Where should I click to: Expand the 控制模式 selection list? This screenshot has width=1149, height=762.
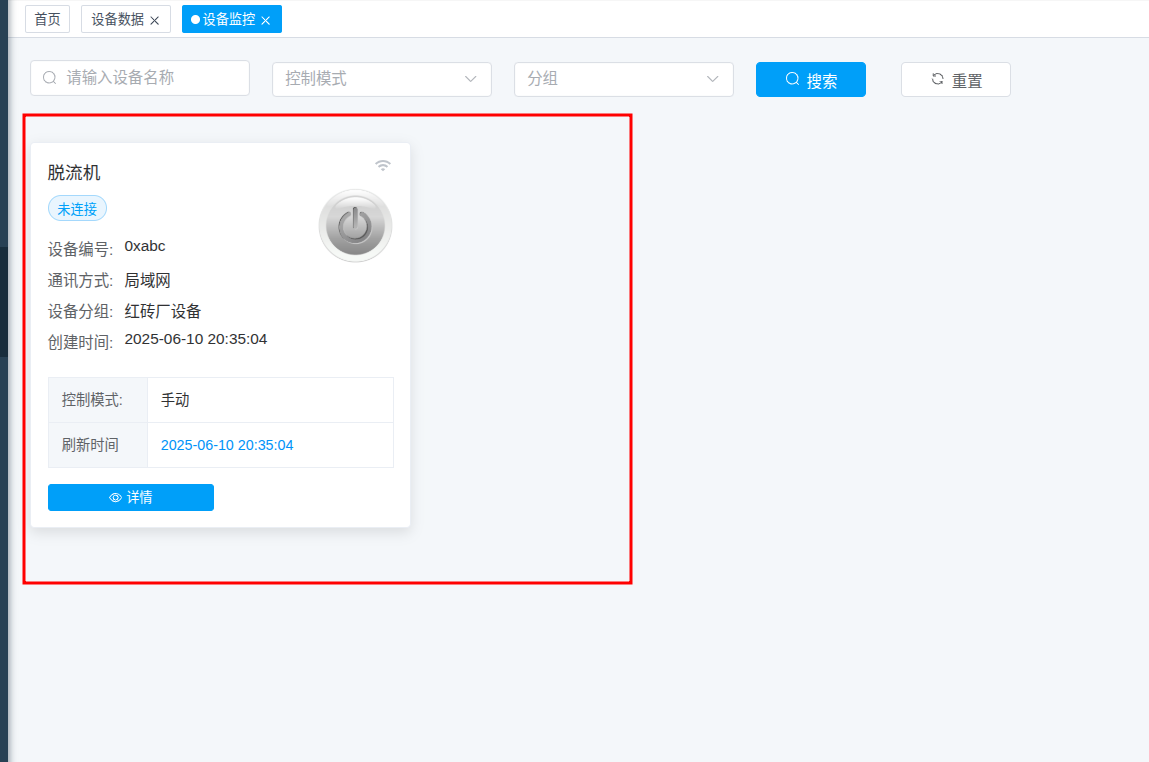pos(382,78)
